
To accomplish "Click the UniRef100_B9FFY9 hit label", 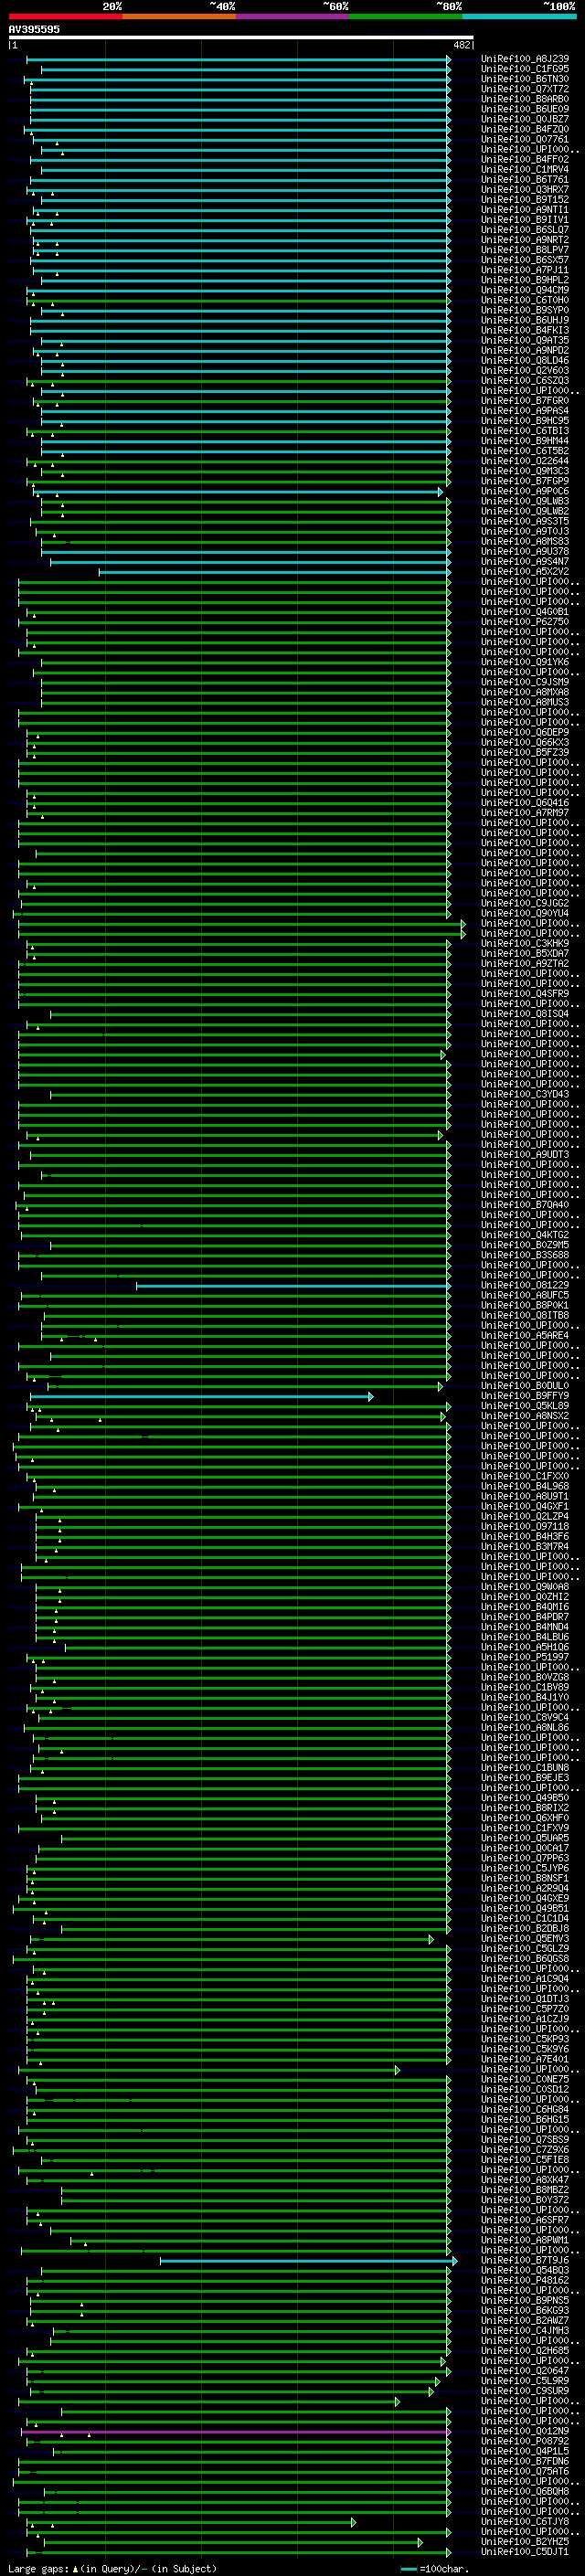I will (525, 1396).
